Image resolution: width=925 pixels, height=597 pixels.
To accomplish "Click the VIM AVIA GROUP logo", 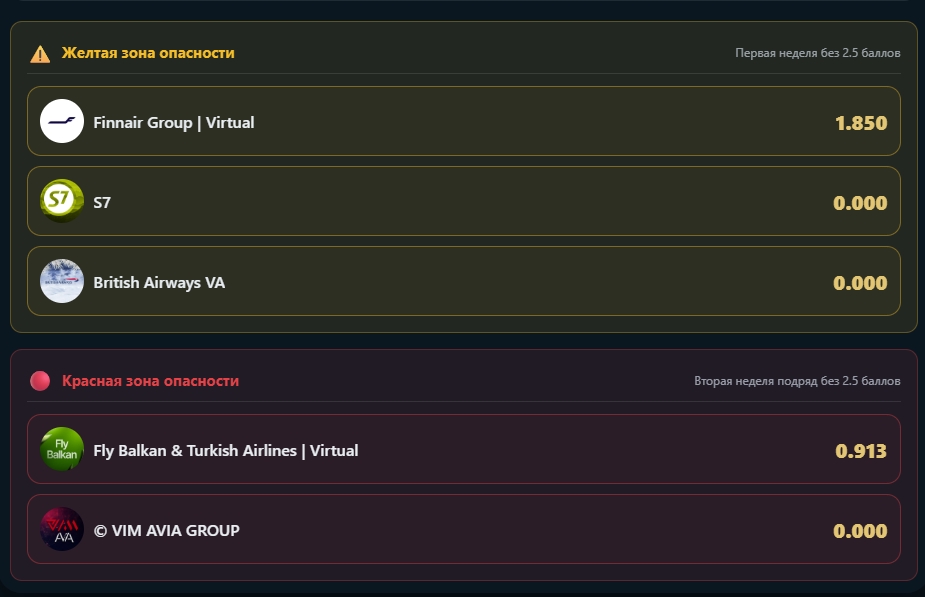I will tap(62, 529).
